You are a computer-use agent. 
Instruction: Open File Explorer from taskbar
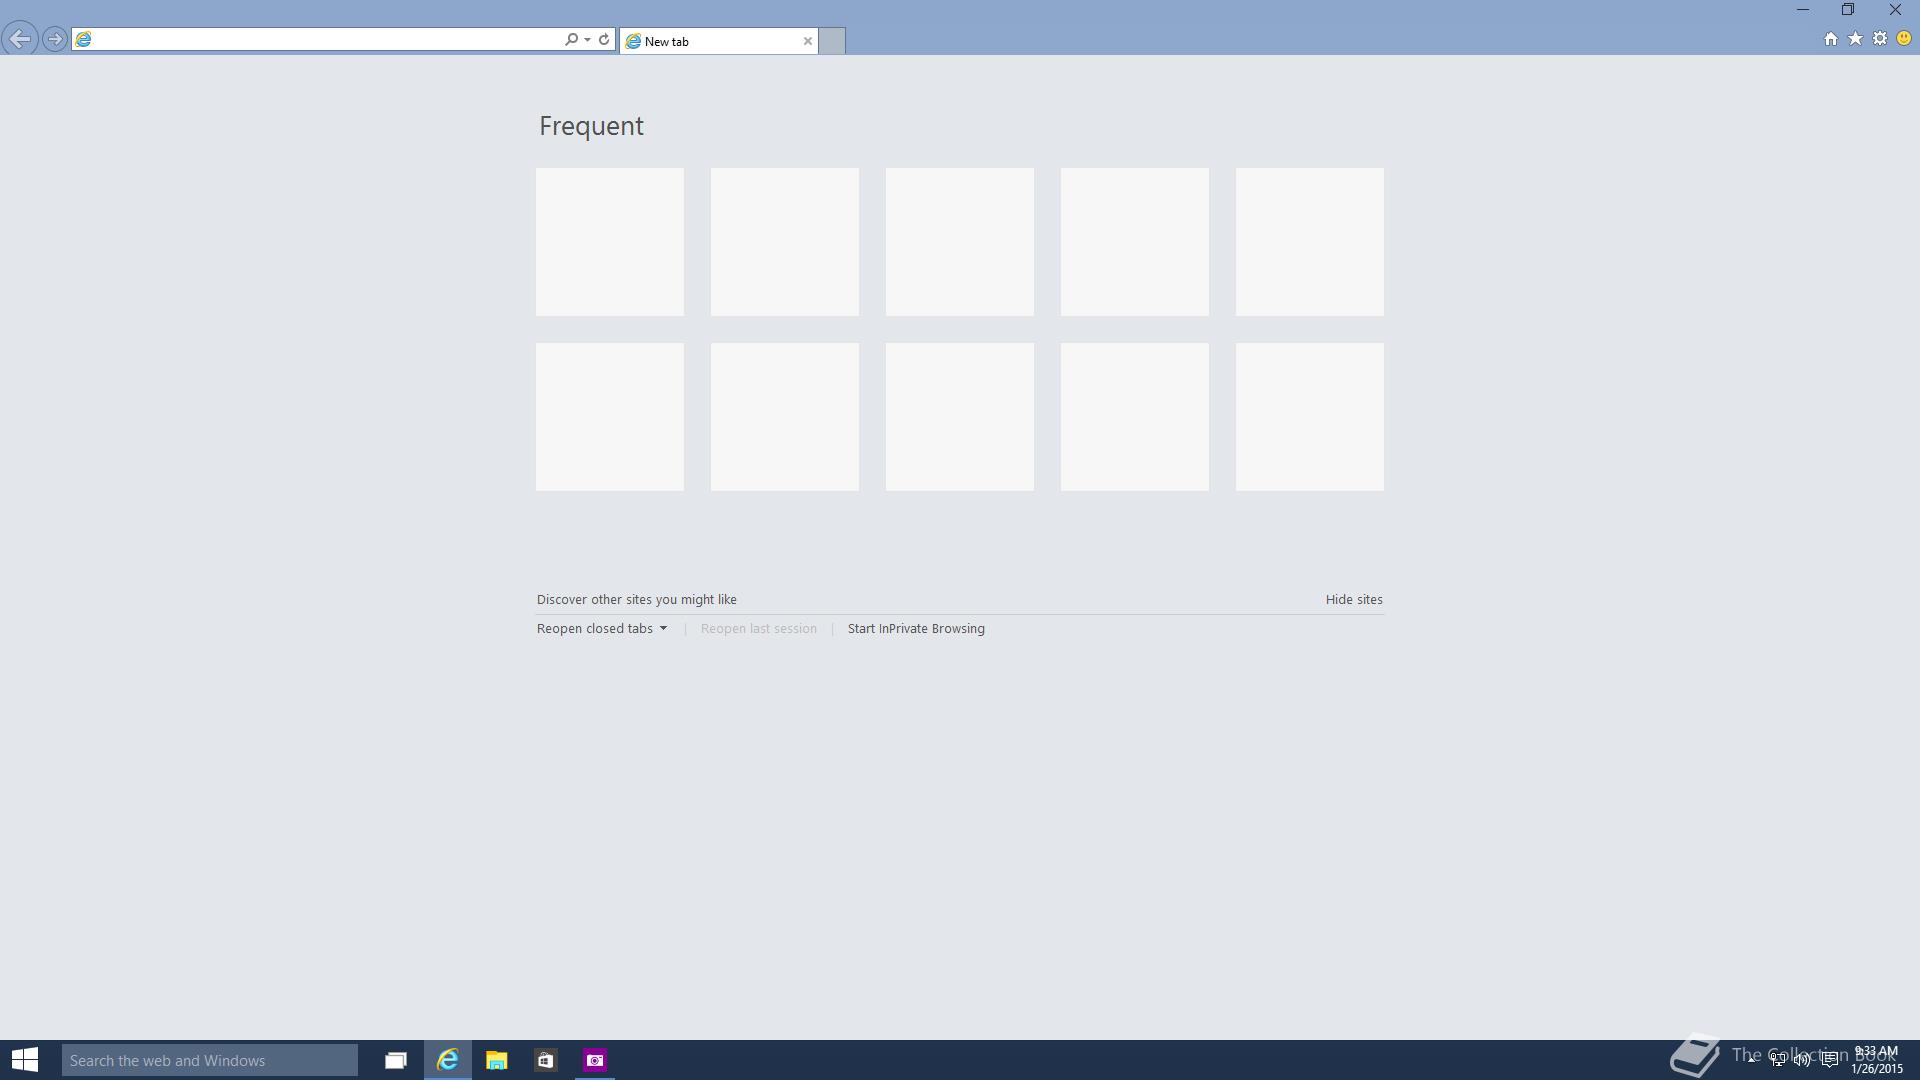496,1060
